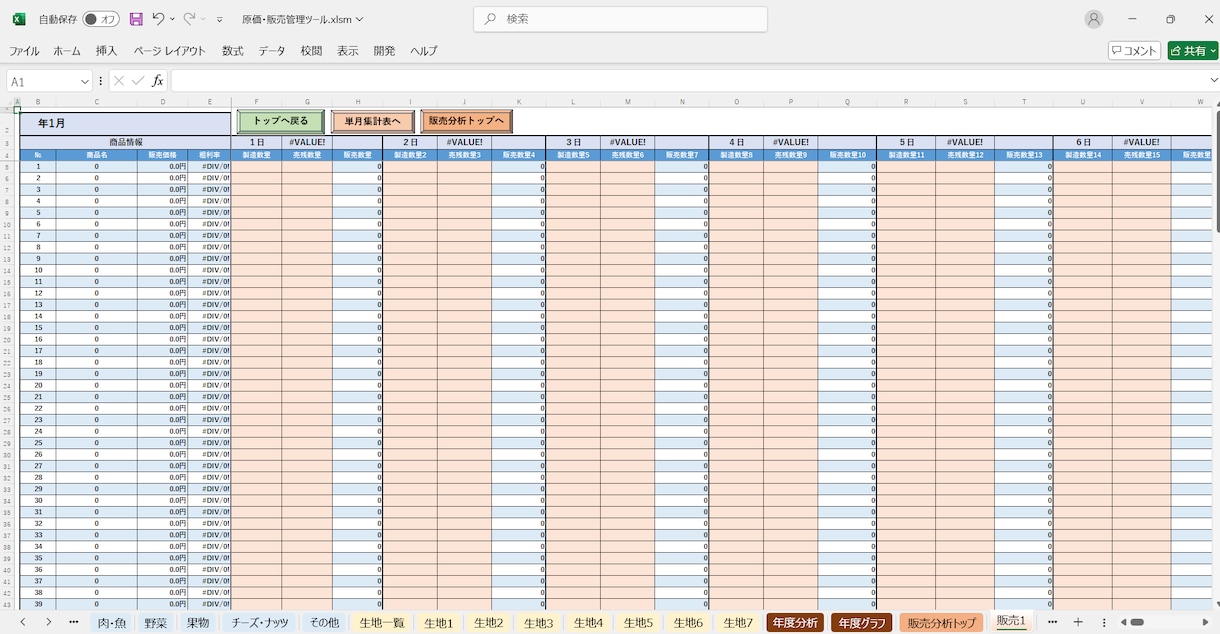The height and width of the screenshot is (634, 1220).
Task: Select the 開発 ribbon tab
Action: pos(384,51)
